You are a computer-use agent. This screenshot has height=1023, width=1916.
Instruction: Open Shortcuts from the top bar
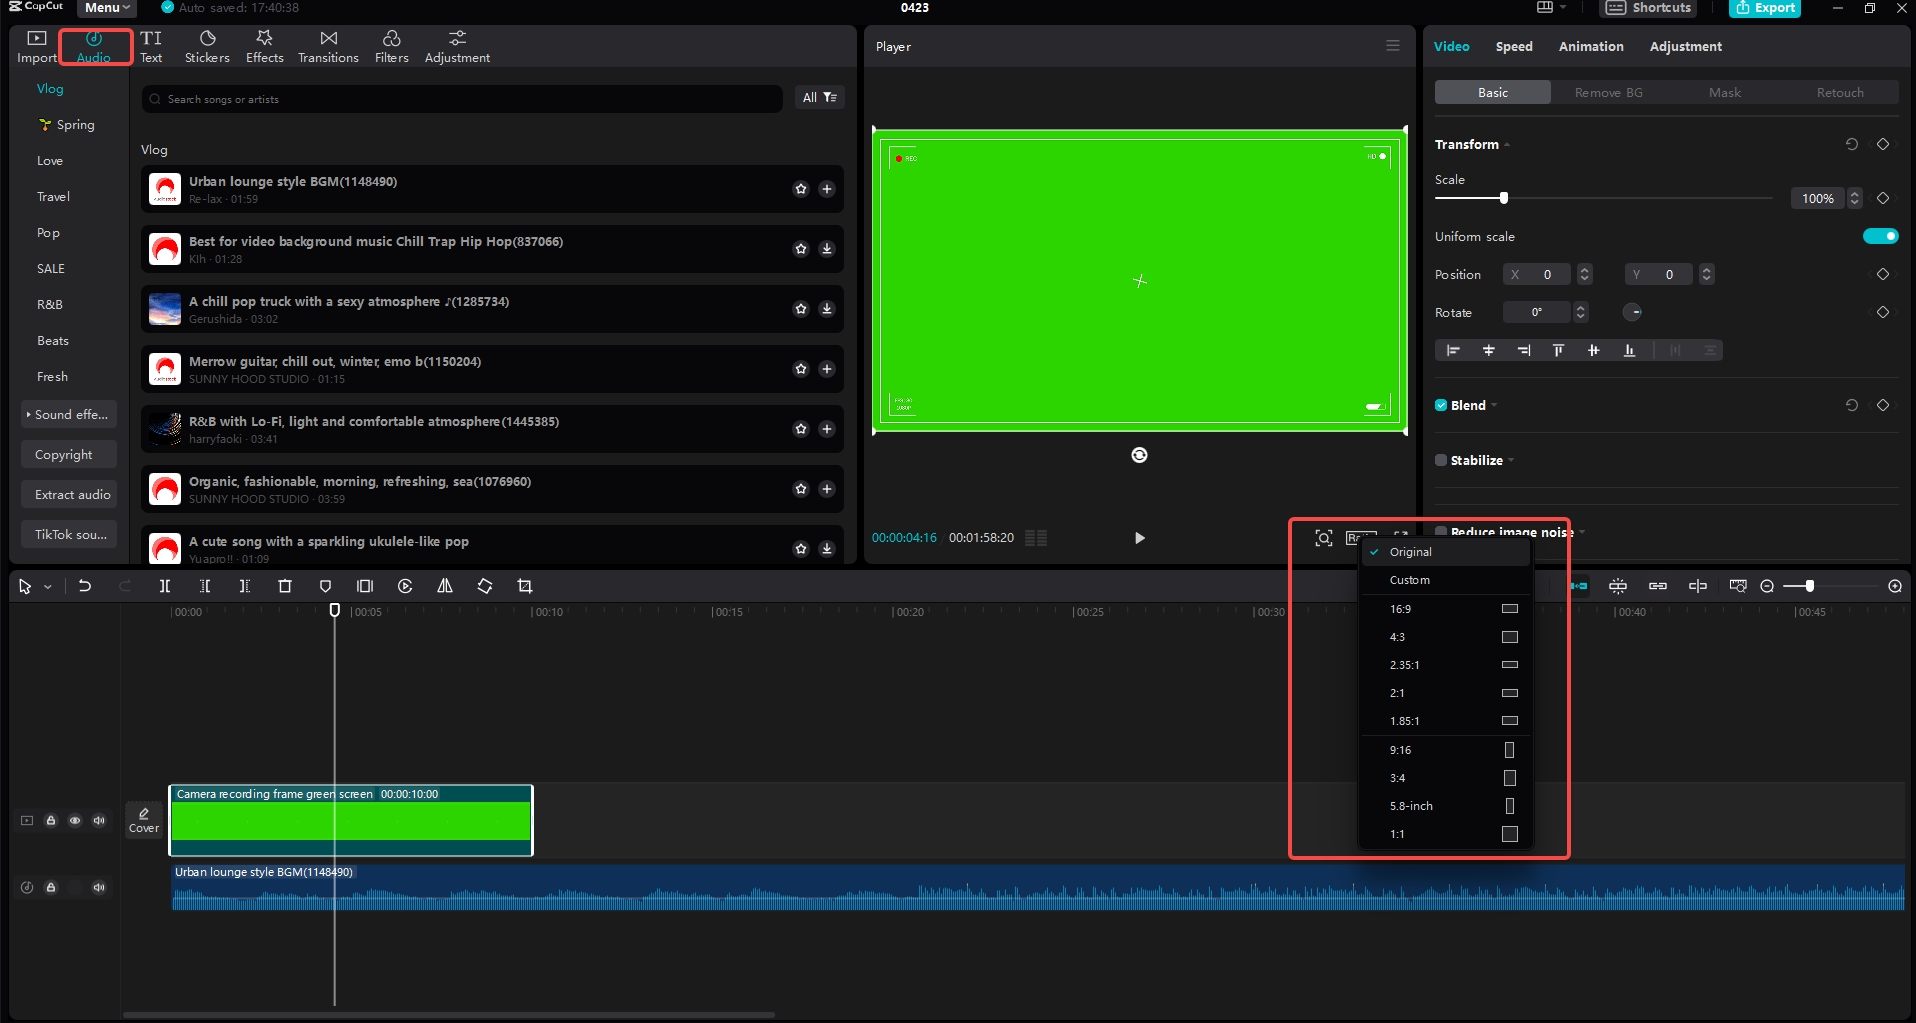coord(1647,8)
